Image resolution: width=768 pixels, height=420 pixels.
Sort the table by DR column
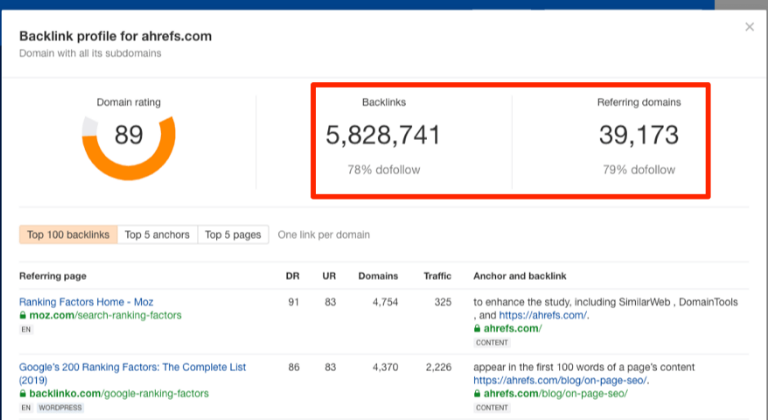coord(292,276)
